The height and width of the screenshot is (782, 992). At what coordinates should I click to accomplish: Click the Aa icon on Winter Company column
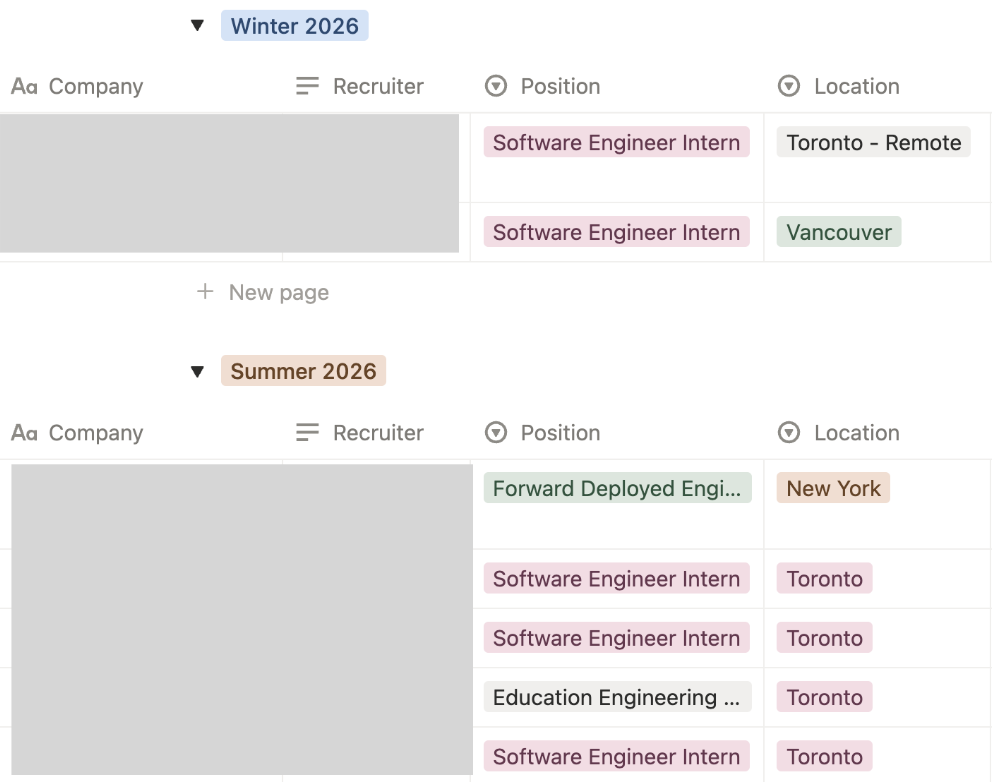24,86
